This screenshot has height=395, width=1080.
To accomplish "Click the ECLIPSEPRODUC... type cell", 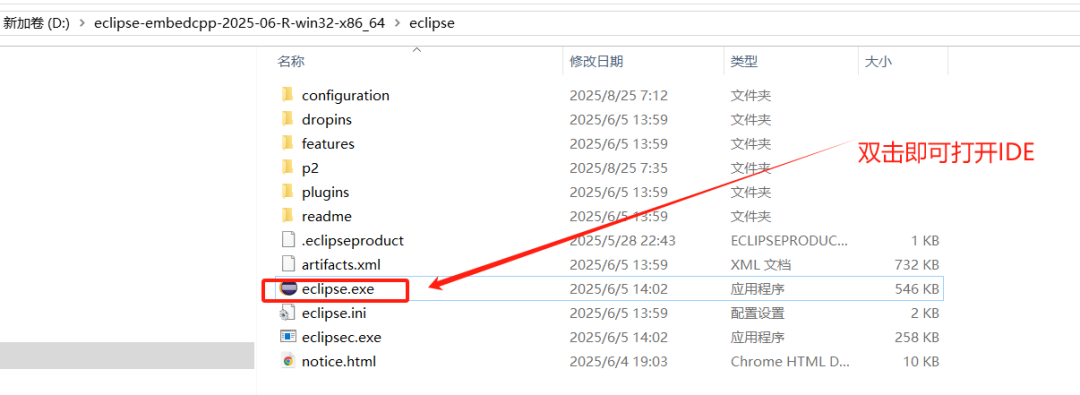I will 789,241.
